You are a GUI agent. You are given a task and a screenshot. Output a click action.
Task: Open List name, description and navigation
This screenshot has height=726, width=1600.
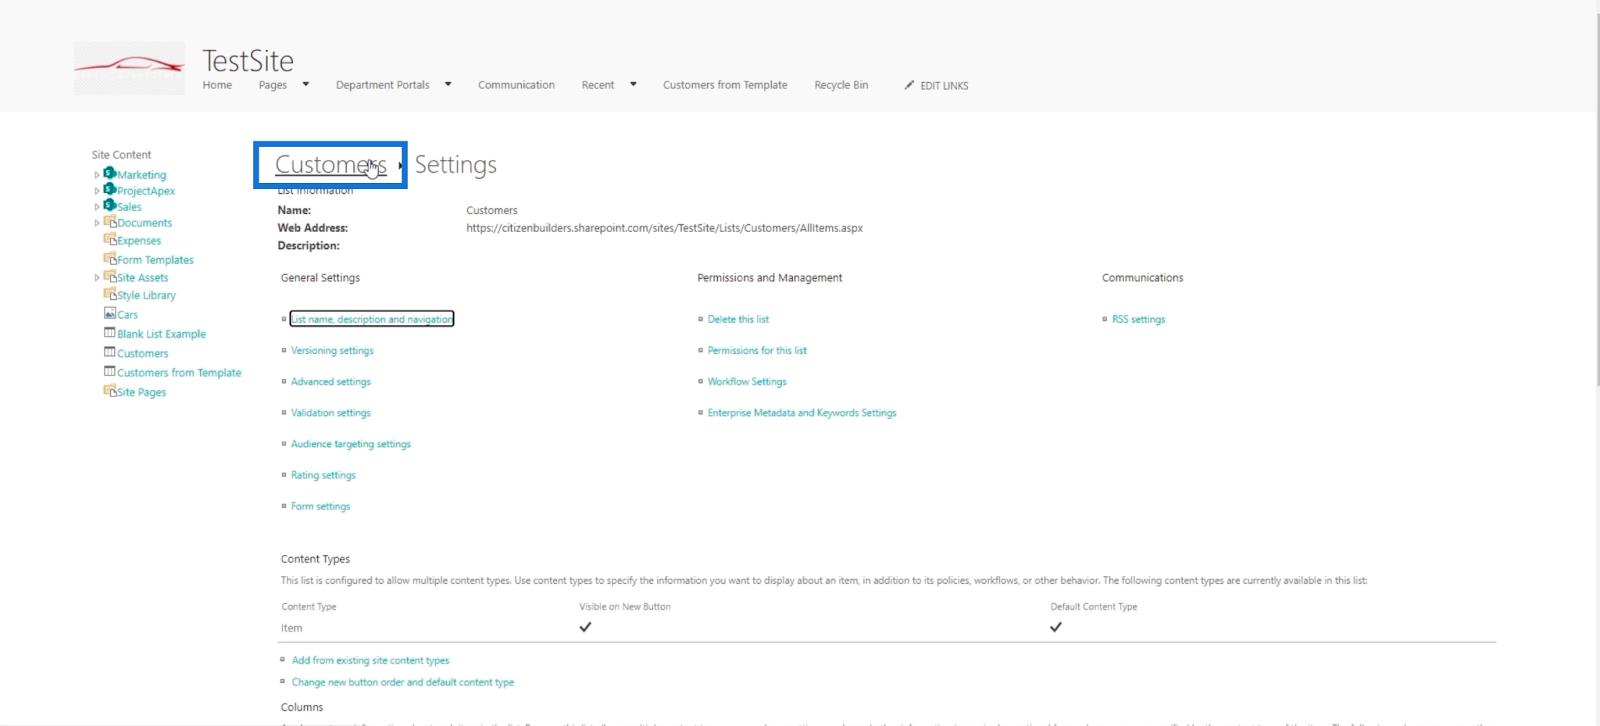371,319
